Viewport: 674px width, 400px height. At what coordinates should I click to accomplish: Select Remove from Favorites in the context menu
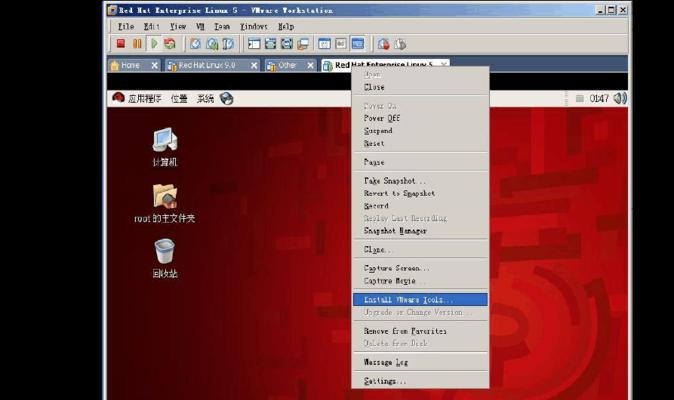pyautogui.click(x=420, y=331)
